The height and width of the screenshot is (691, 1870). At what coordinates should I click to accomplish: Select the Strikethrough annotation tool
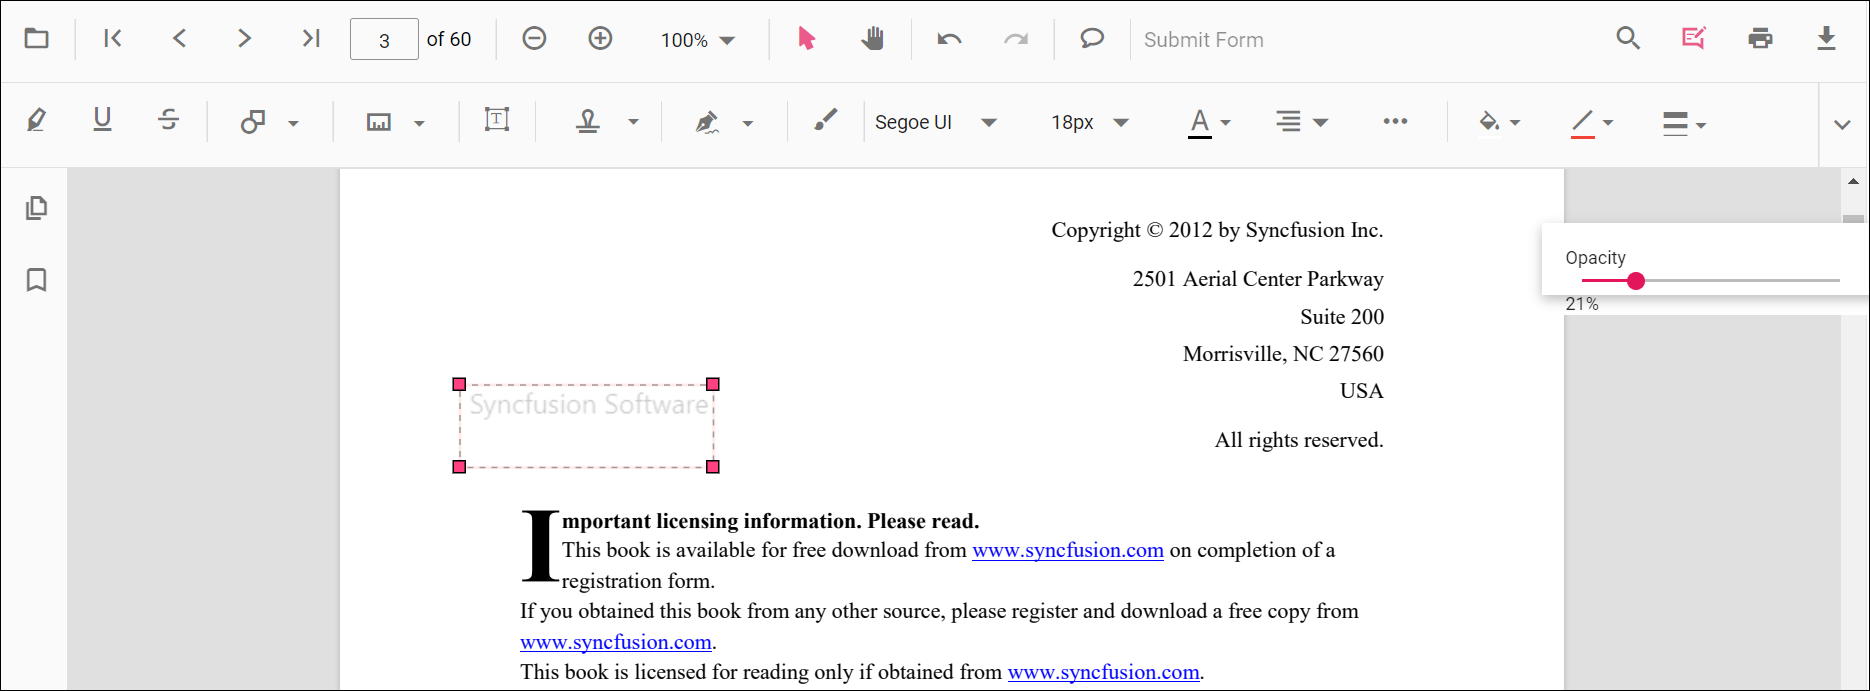pyautogui.click(x=168, y=121)
